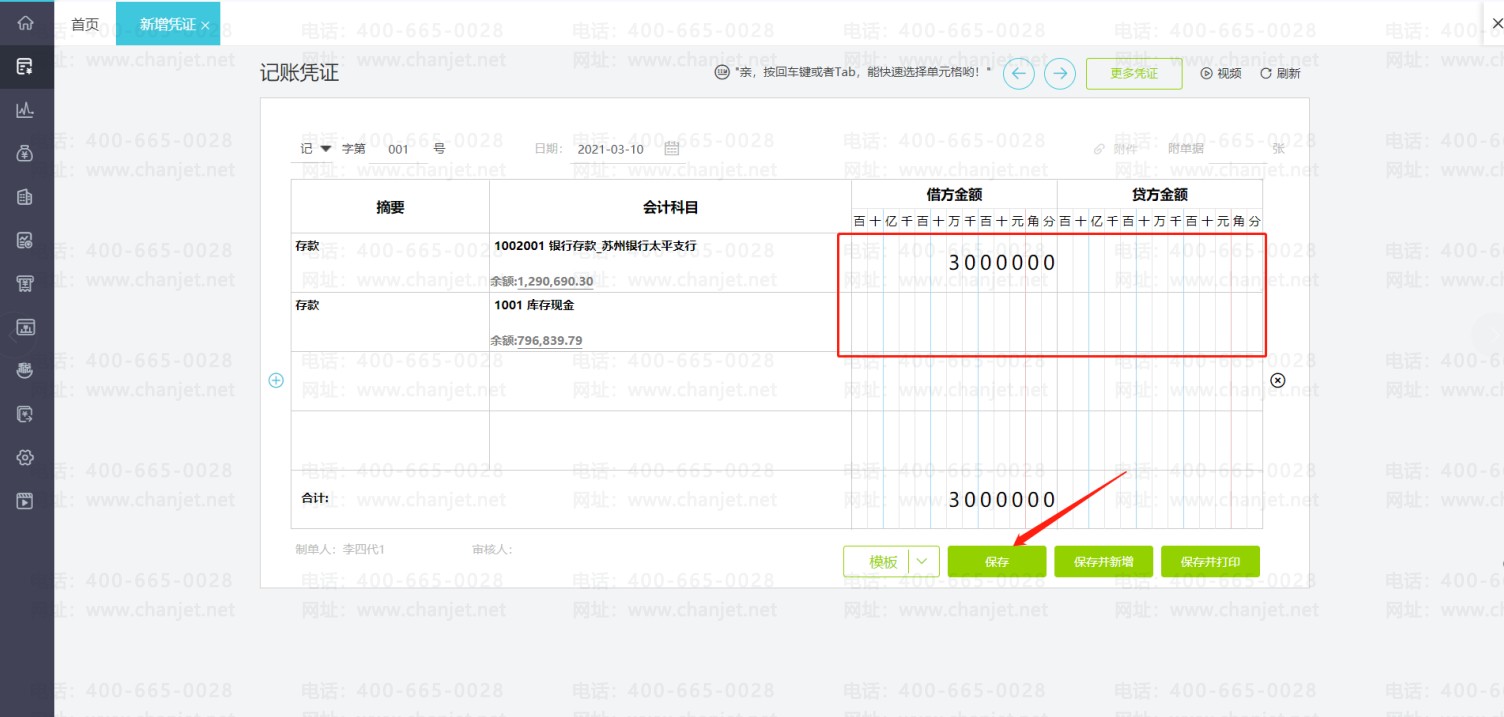1504x717 pixels.
Task: Click the 附单据 count input field
Action: coord(1237,149)
